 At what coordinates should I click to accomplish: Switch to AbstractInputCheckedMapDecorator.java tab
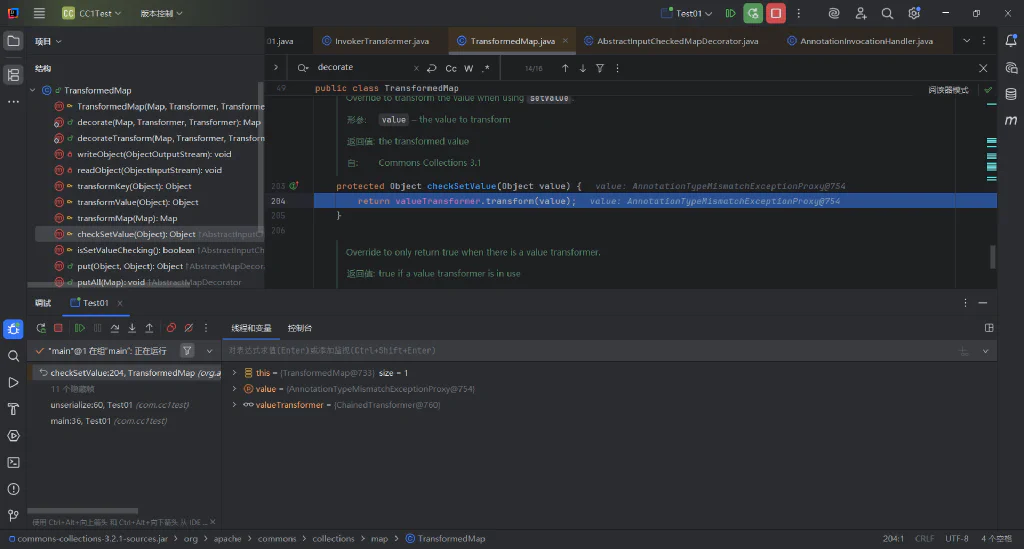tap(671, 40)
